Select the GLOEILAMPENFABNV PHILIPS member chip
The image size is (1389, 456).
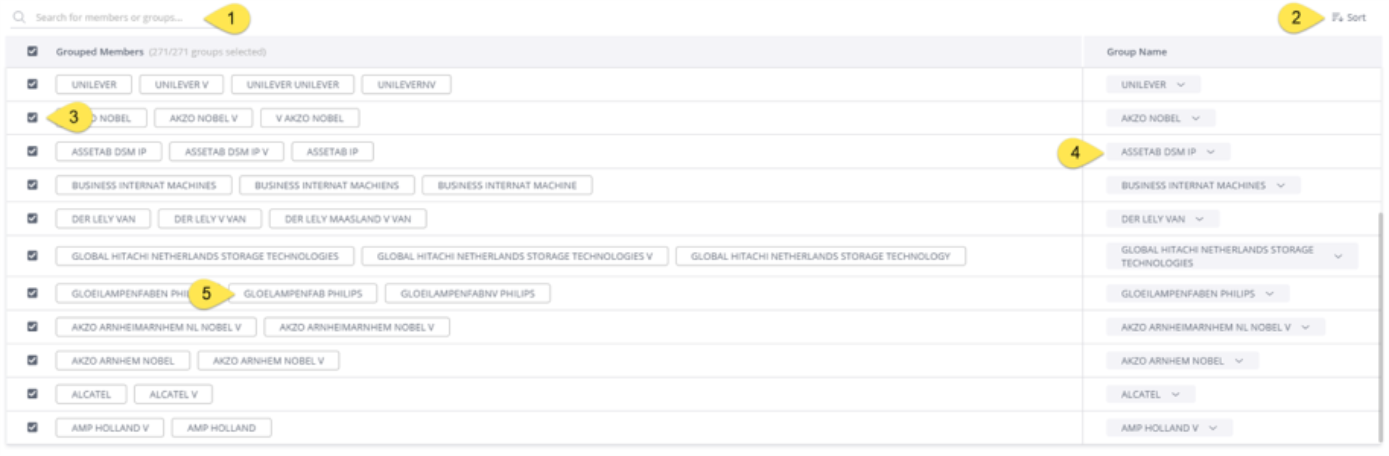click(x=468, y=294)
